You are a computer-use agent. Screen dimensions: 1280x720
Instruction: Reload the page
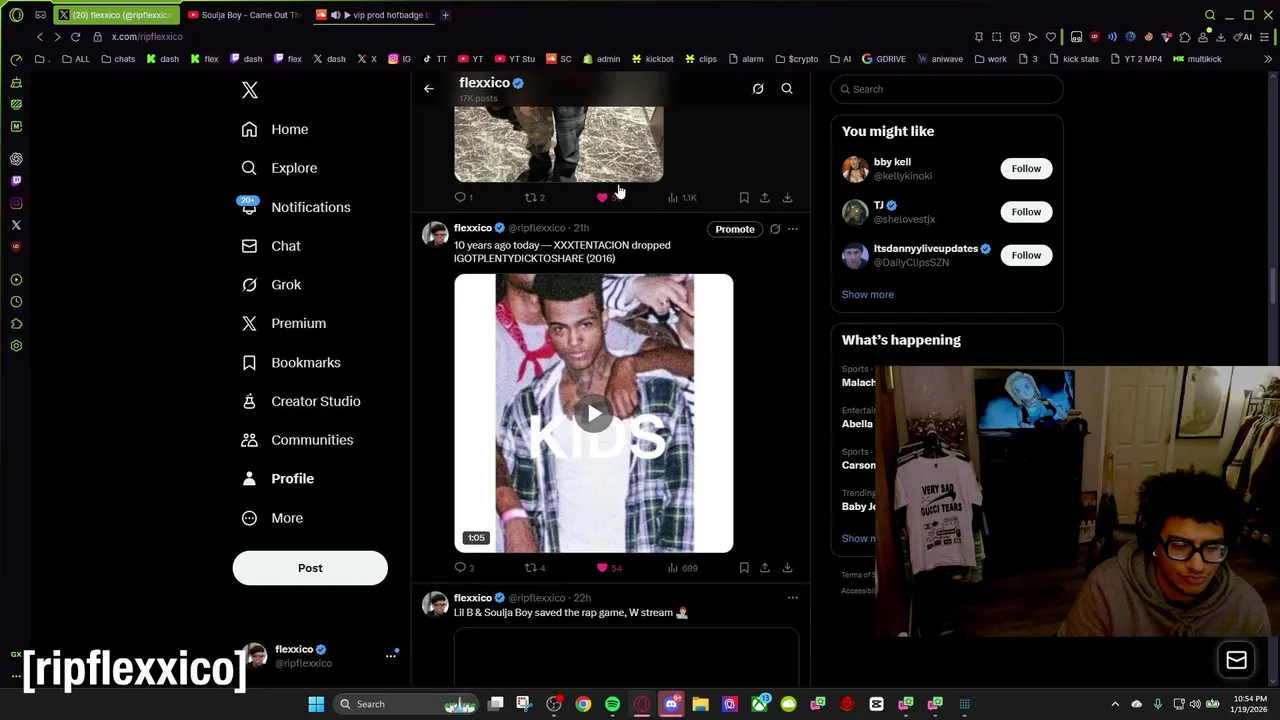[75, 37]
